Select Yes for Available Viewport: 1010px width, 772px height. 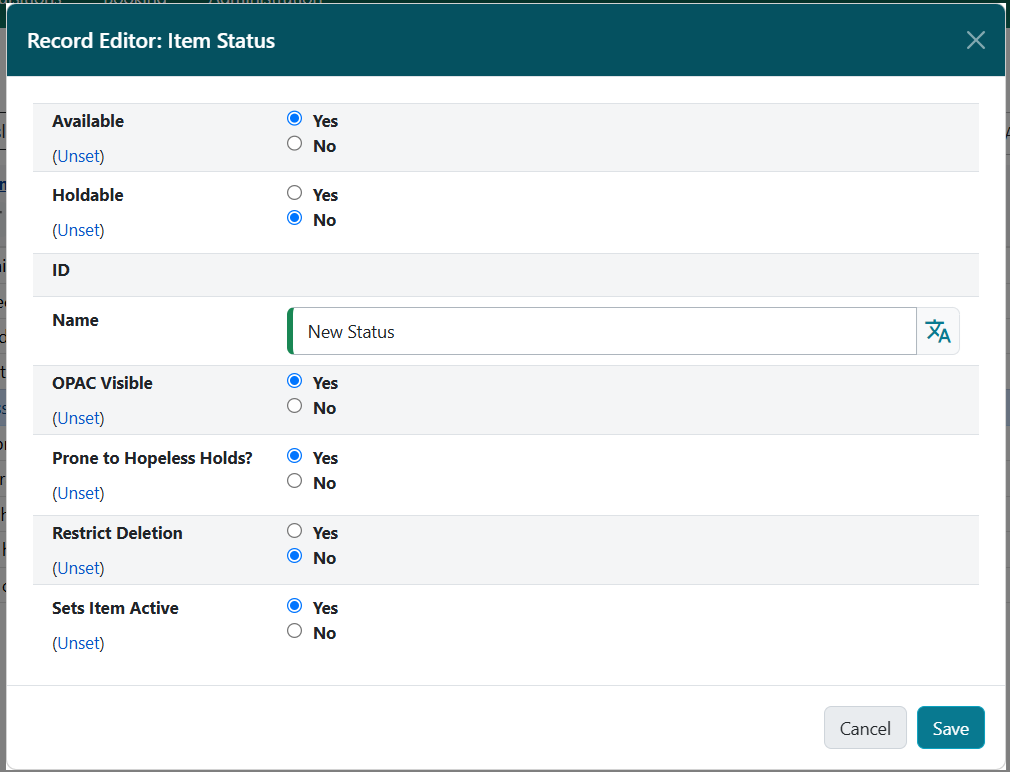tap(294, 117)
